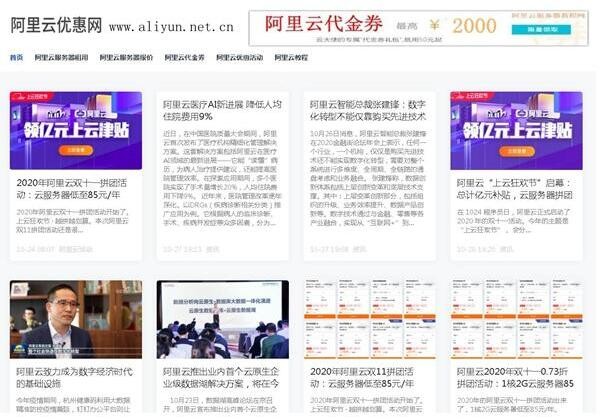This screenshot has width=600, height=419.
Task: Click the excerpt starting 在1024程序员日
Action: coord(514,221)
